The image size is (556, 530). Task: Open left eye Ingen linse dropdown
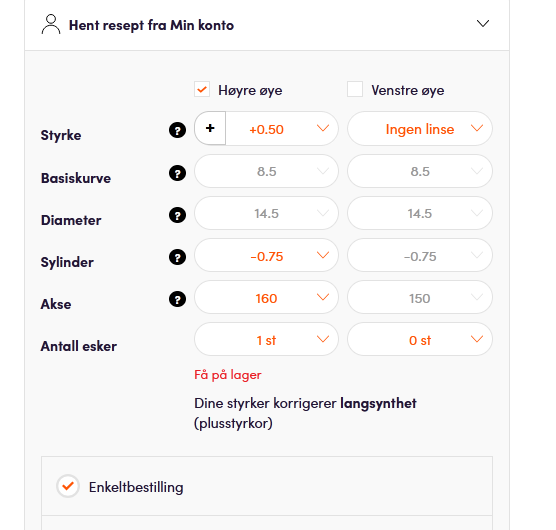click(420, 129)
